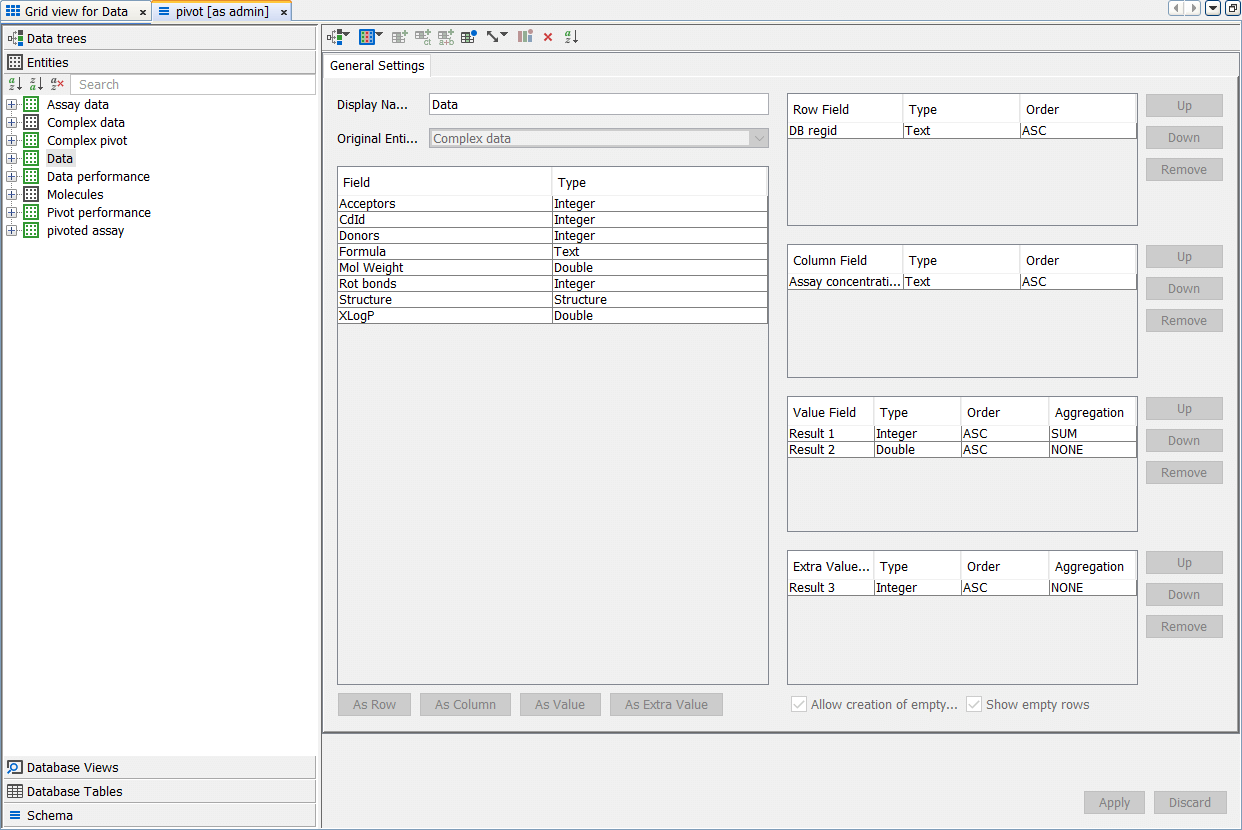The image size is (1242, 830).
Task: Click the bar chart icon in toolbar
Action: click(525, 37)
